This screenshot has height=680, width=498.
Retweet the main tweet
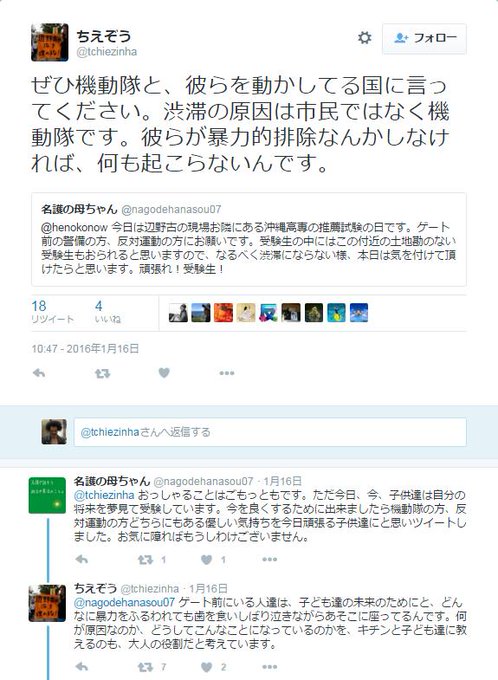[x=103, y=373]
